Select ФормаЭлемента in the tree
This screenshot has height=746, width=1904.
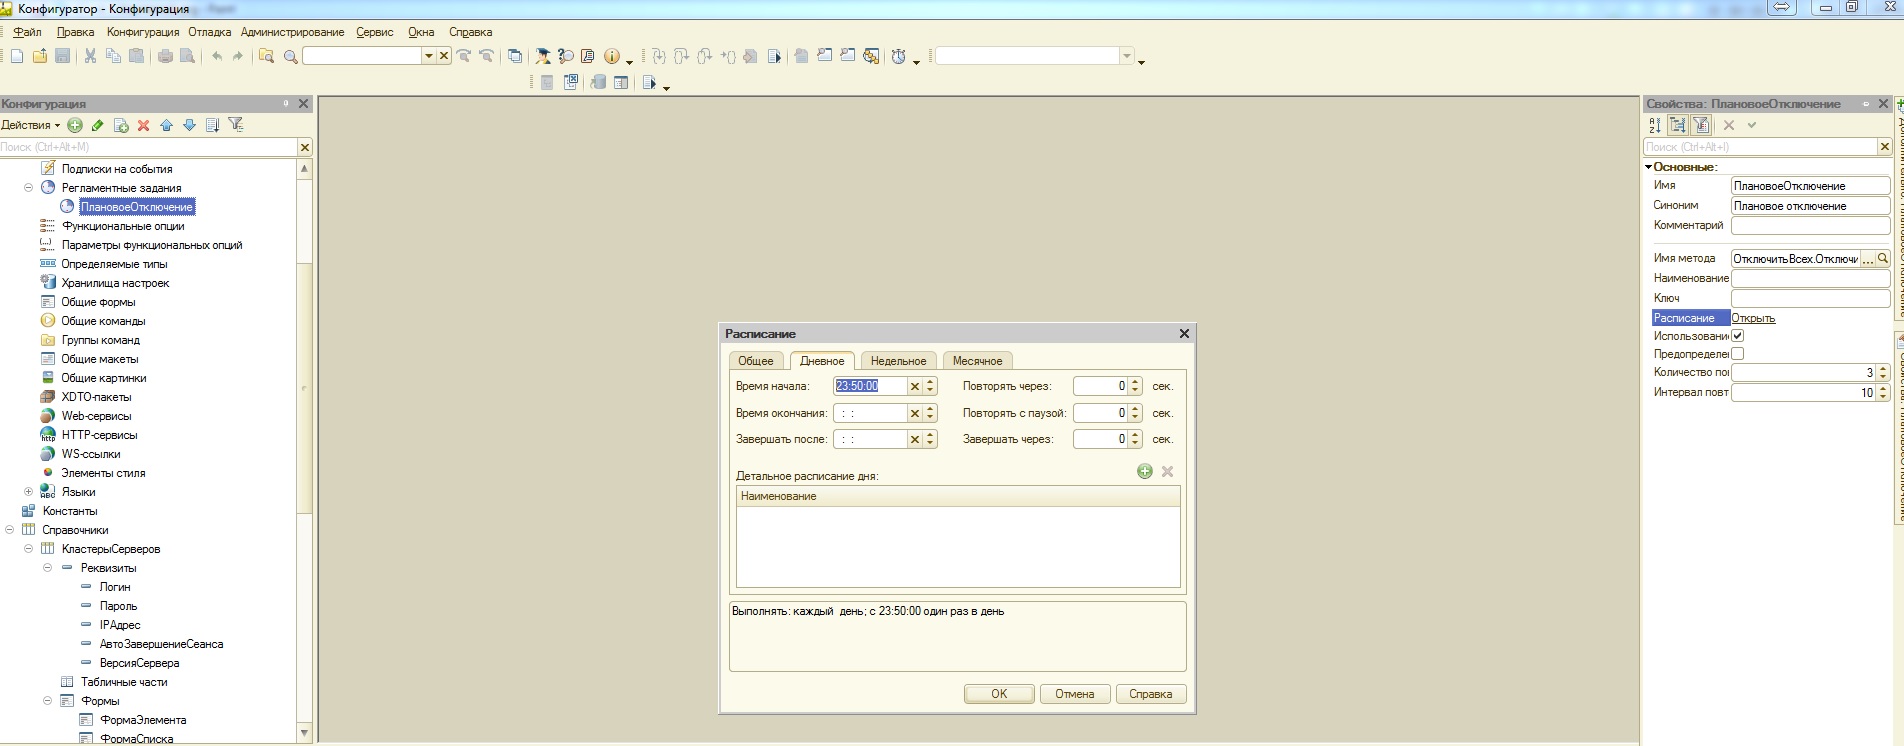click(143, 720)
